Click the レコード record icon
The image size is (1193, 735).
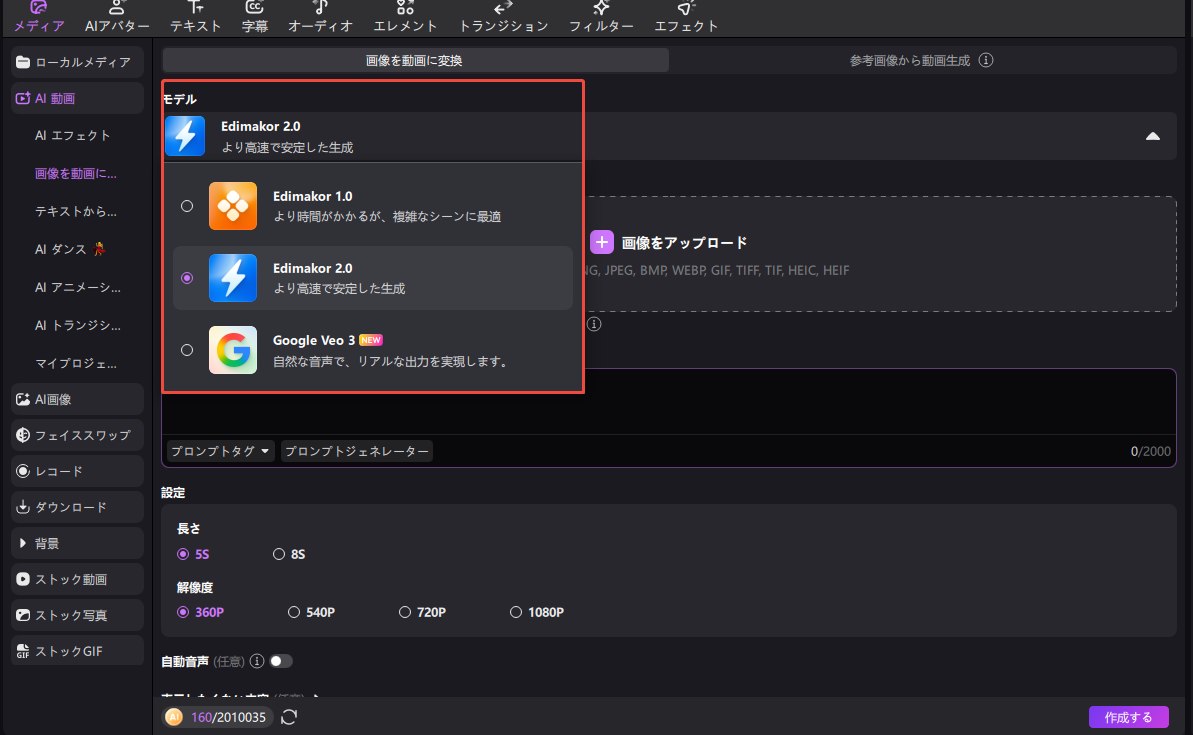pyautogui.click(x=23, y=471)
